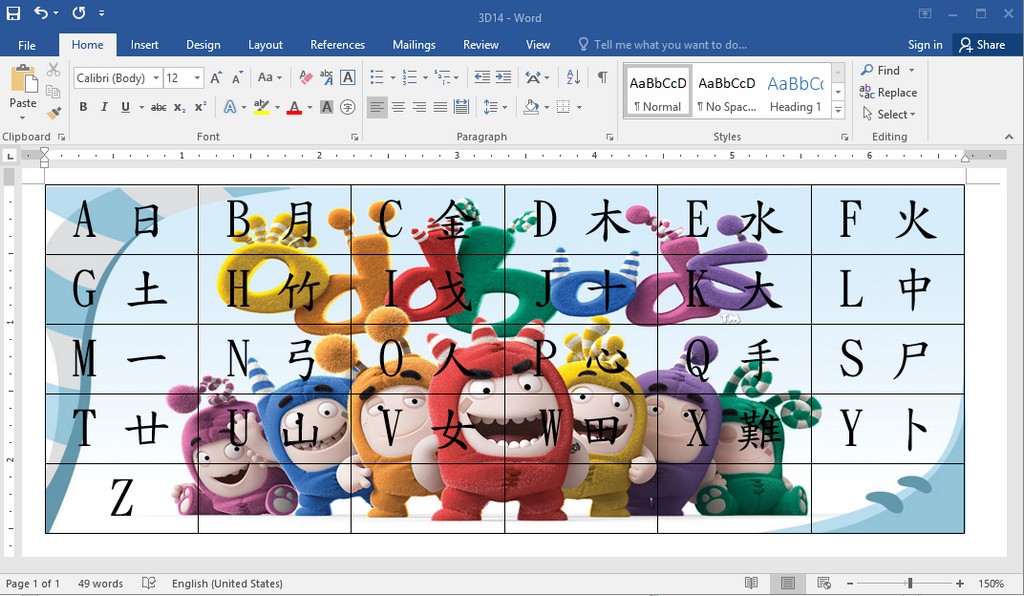The height and width of the screenshot is (596, 1024).
Task: Click the Character Border icon
Action: pos(348,78)
